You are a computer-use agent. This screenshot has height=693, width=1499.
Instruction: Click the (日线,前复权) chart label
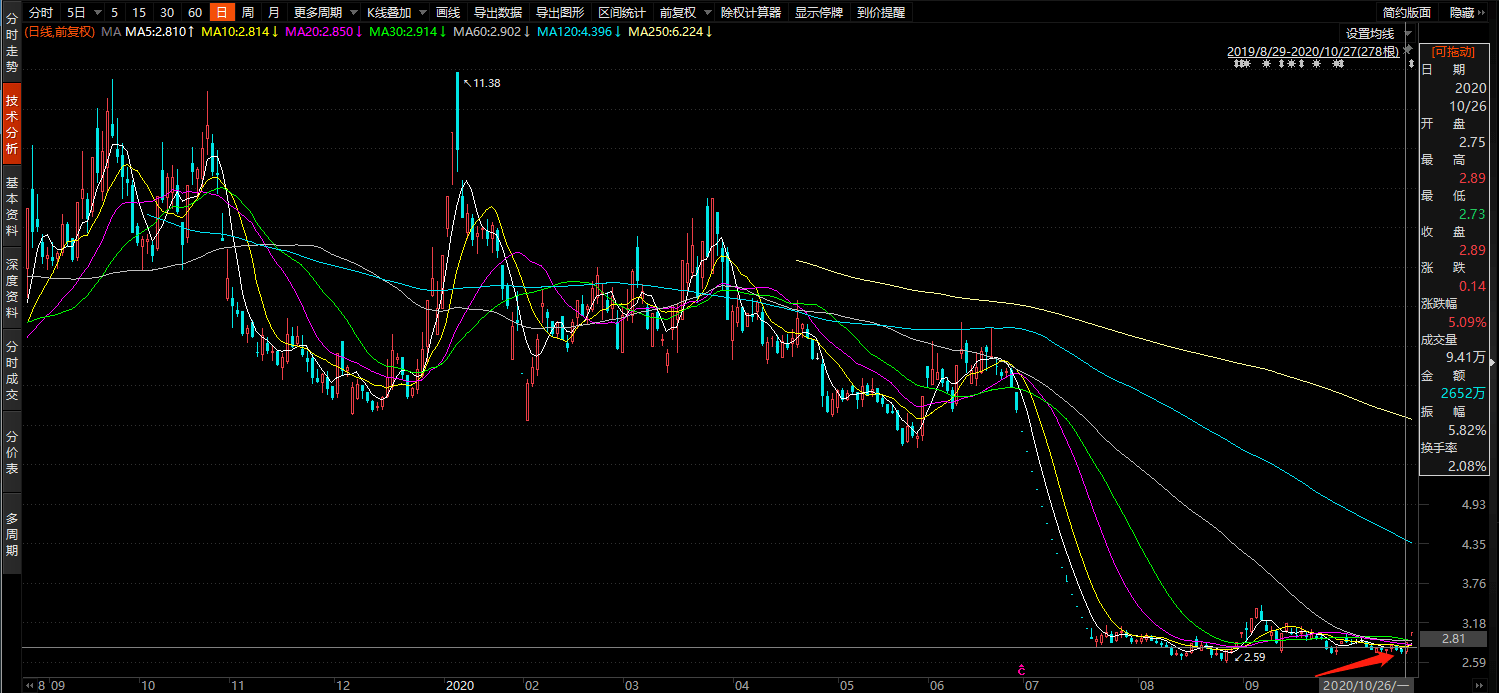coord(61,33)
